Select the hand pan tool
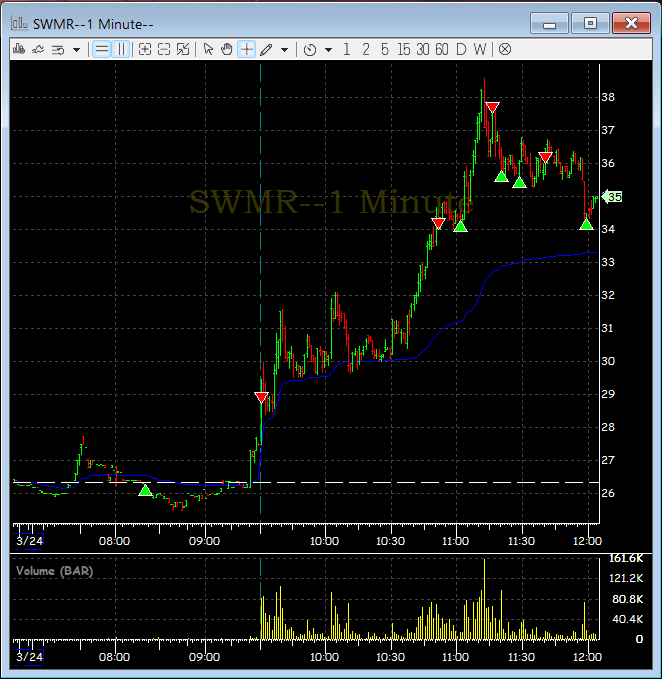 click(x=226, y=49)
